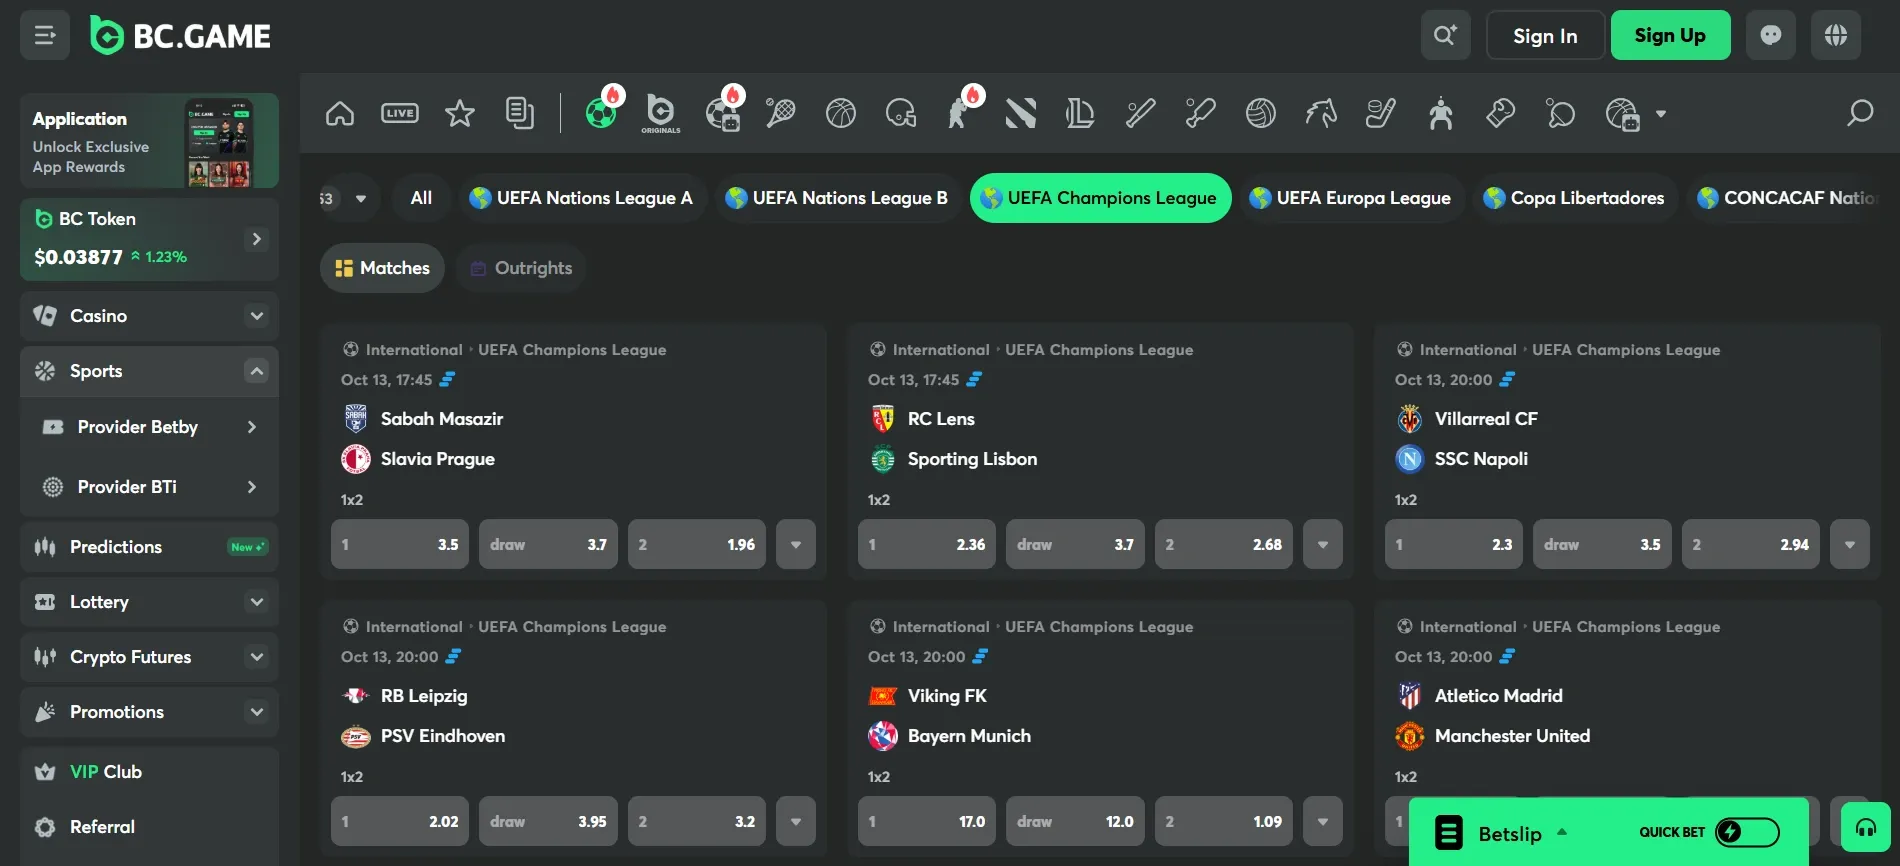Select the Basketball sport icon
This screenshot has width=1900, height=866.
point(841,114)
